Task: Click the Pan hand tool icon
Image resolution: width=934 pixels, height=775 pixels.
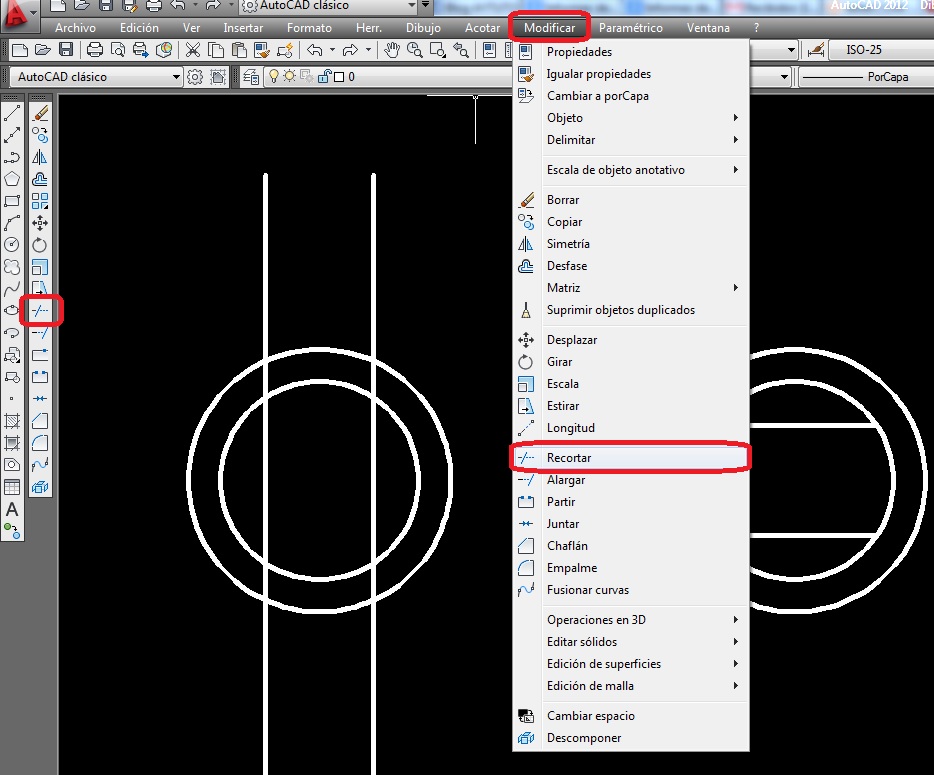Action: tap(393, 48)
